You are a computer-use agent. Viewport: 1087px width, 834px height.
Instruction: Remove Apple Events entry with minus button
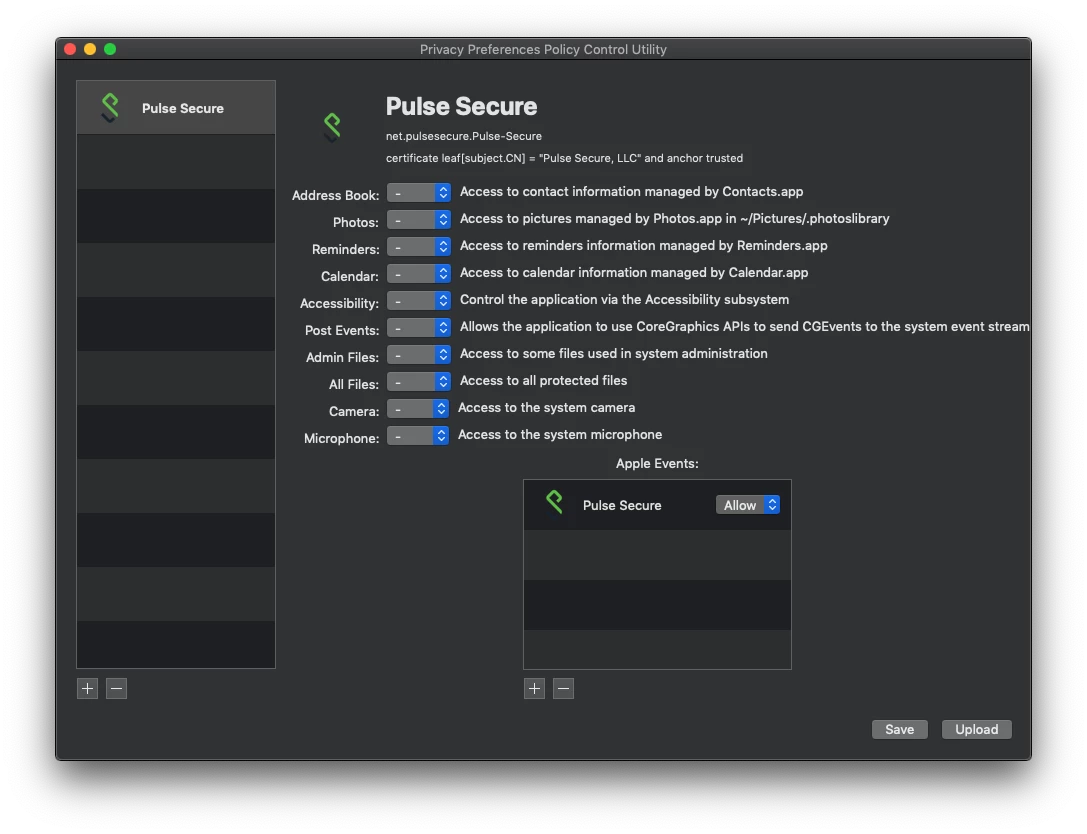point(564,688)
